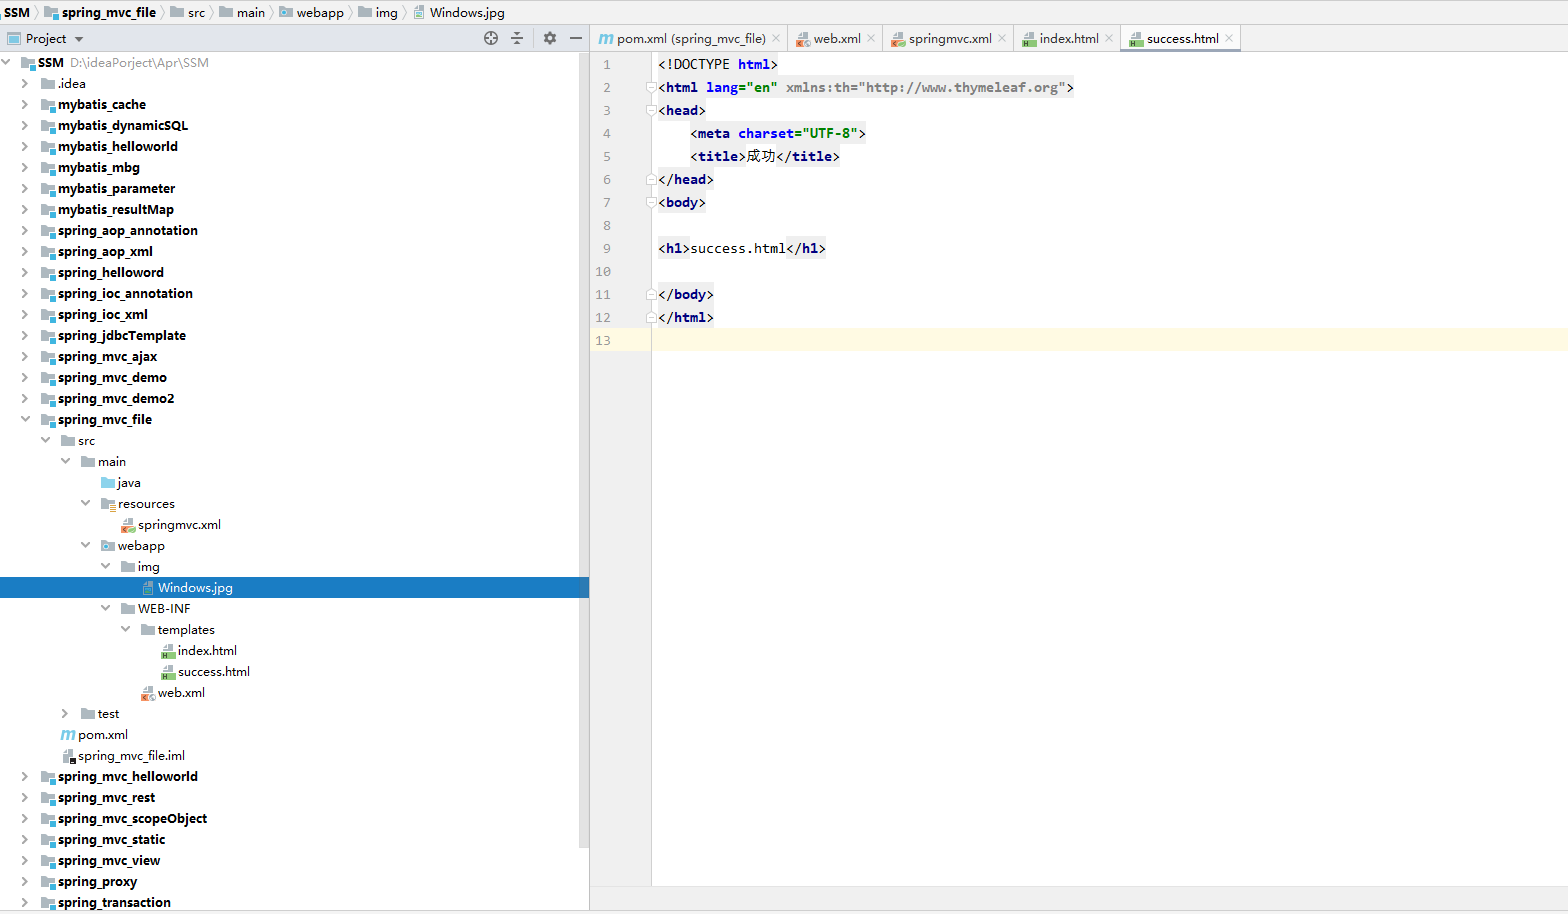Close the pom.xml (spring_mvc_file) tab
The width and height of the screenshot is (1568, 914).
click(x=776, y=38)
